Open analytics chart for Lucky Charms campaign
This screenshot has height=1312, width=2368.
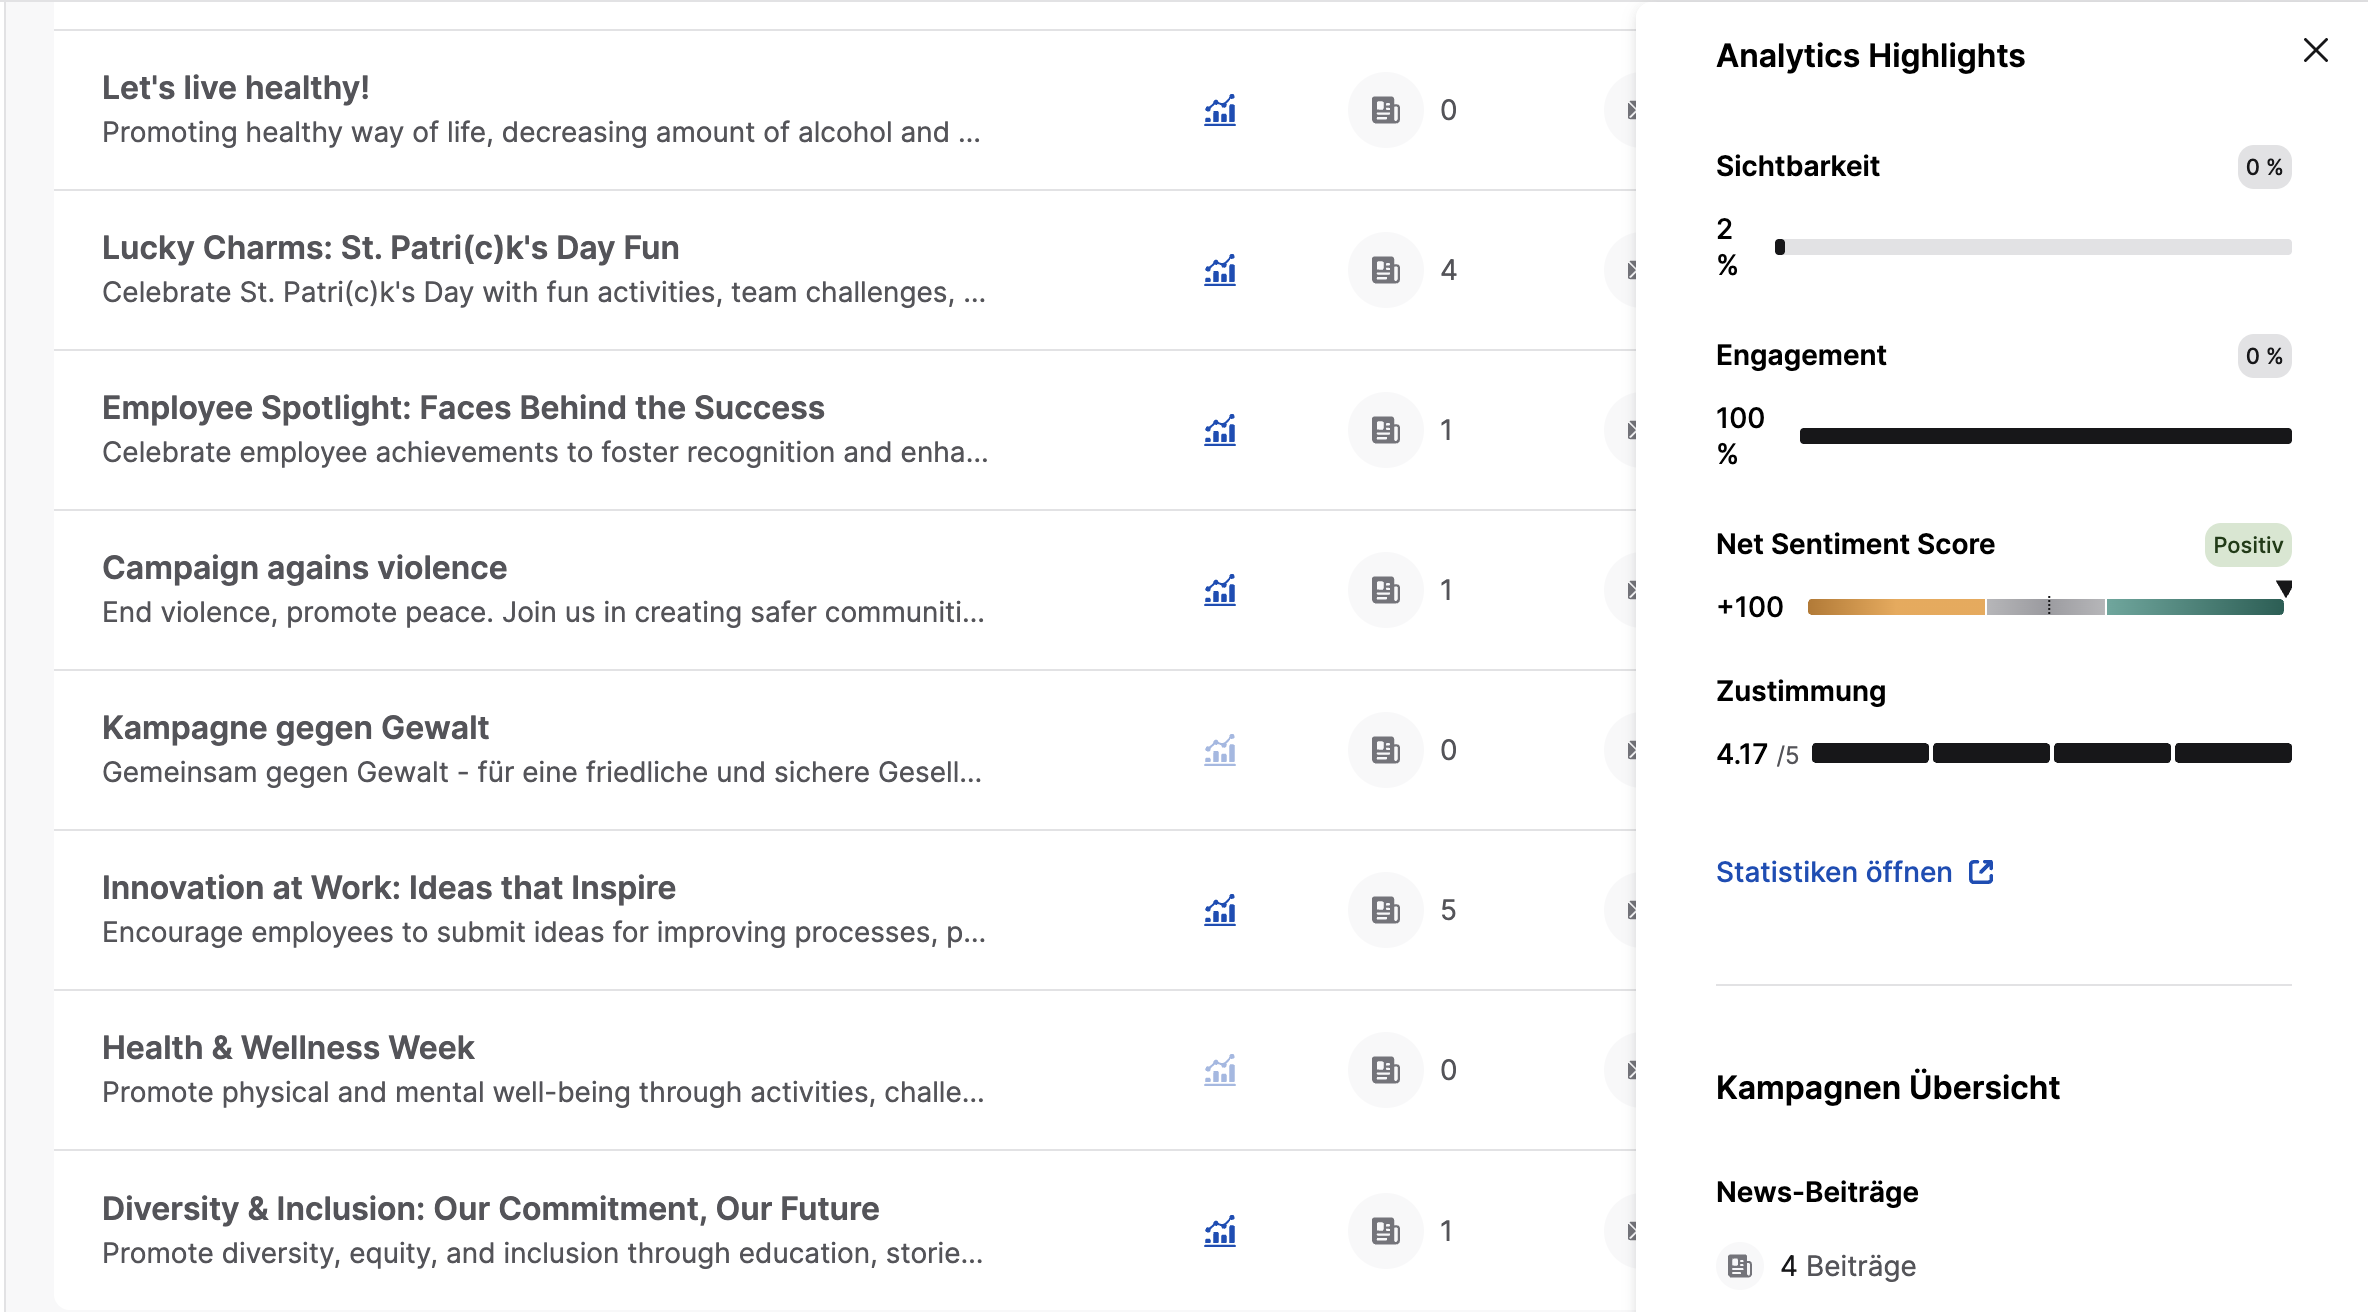[1220, 270]
